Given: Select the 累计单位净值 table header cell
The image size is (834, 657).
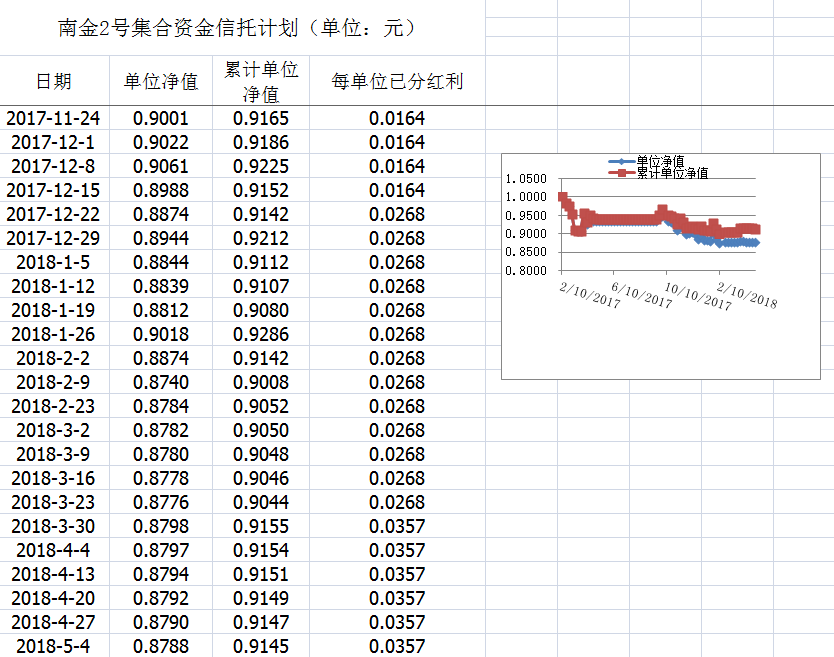Looking at the screenshot, I should [260, 81].
